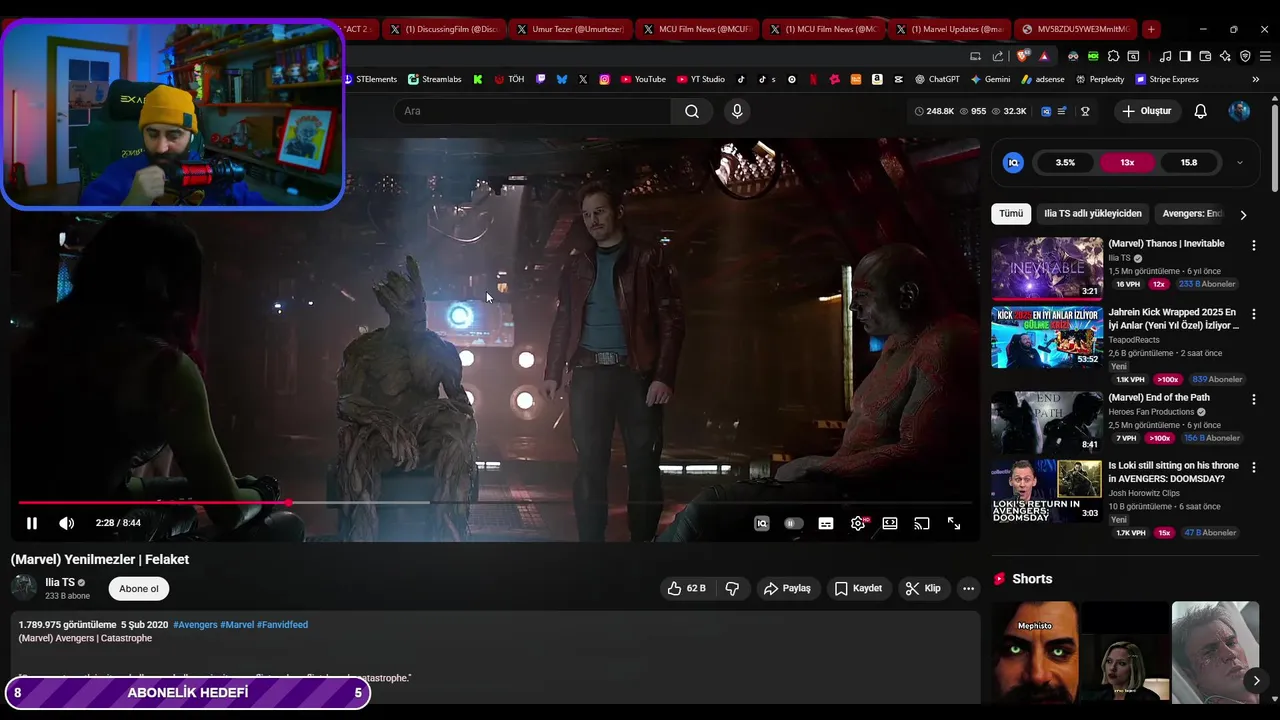Switch to theater mode view
The height and width of the screenshot is (720, 1280).
(x=890, y=523)
